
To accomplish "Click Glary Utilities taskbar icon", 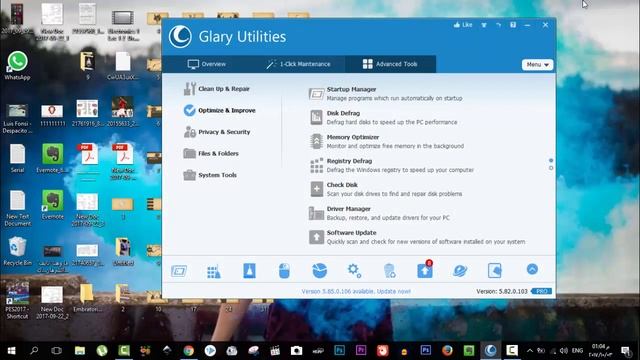I will [491, 351].
